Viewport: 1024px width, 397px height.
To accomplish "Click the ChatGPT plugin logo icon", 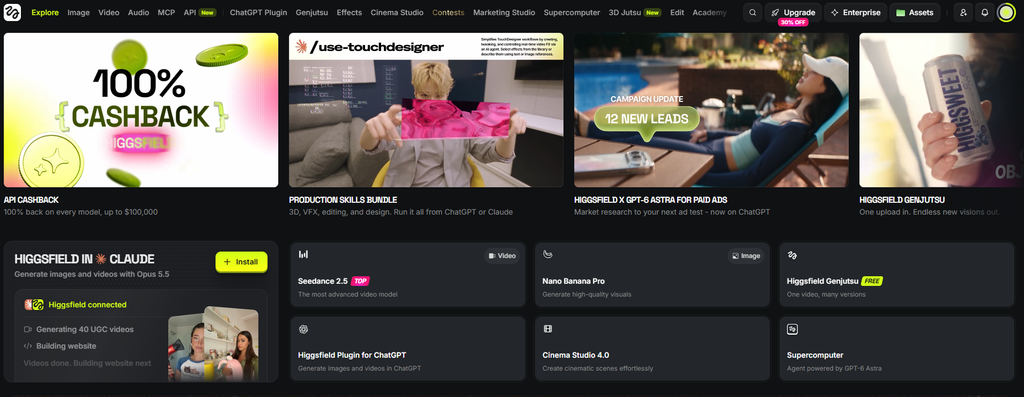I will 303,329.
